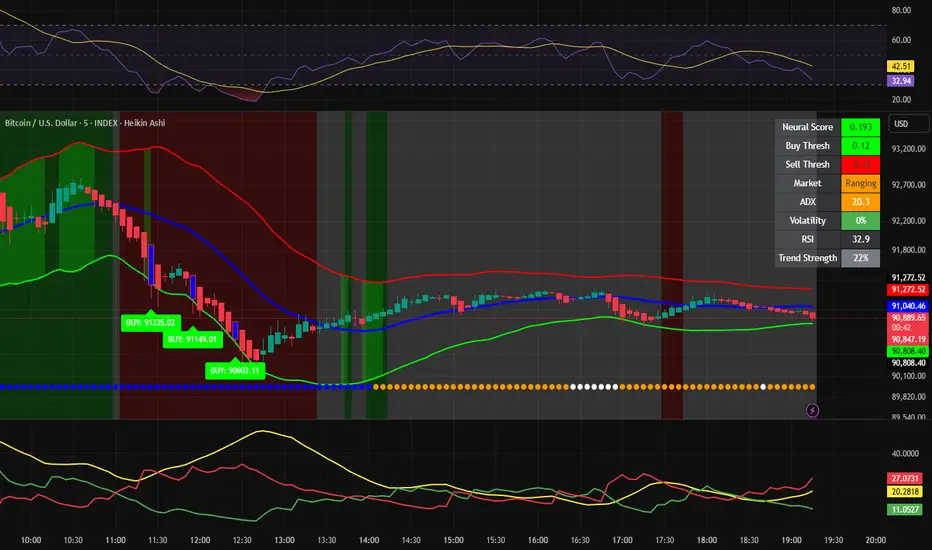Click the red 27.0731 indicator tag
This screenshot has width=932, height=550.
tap(905, 478)
